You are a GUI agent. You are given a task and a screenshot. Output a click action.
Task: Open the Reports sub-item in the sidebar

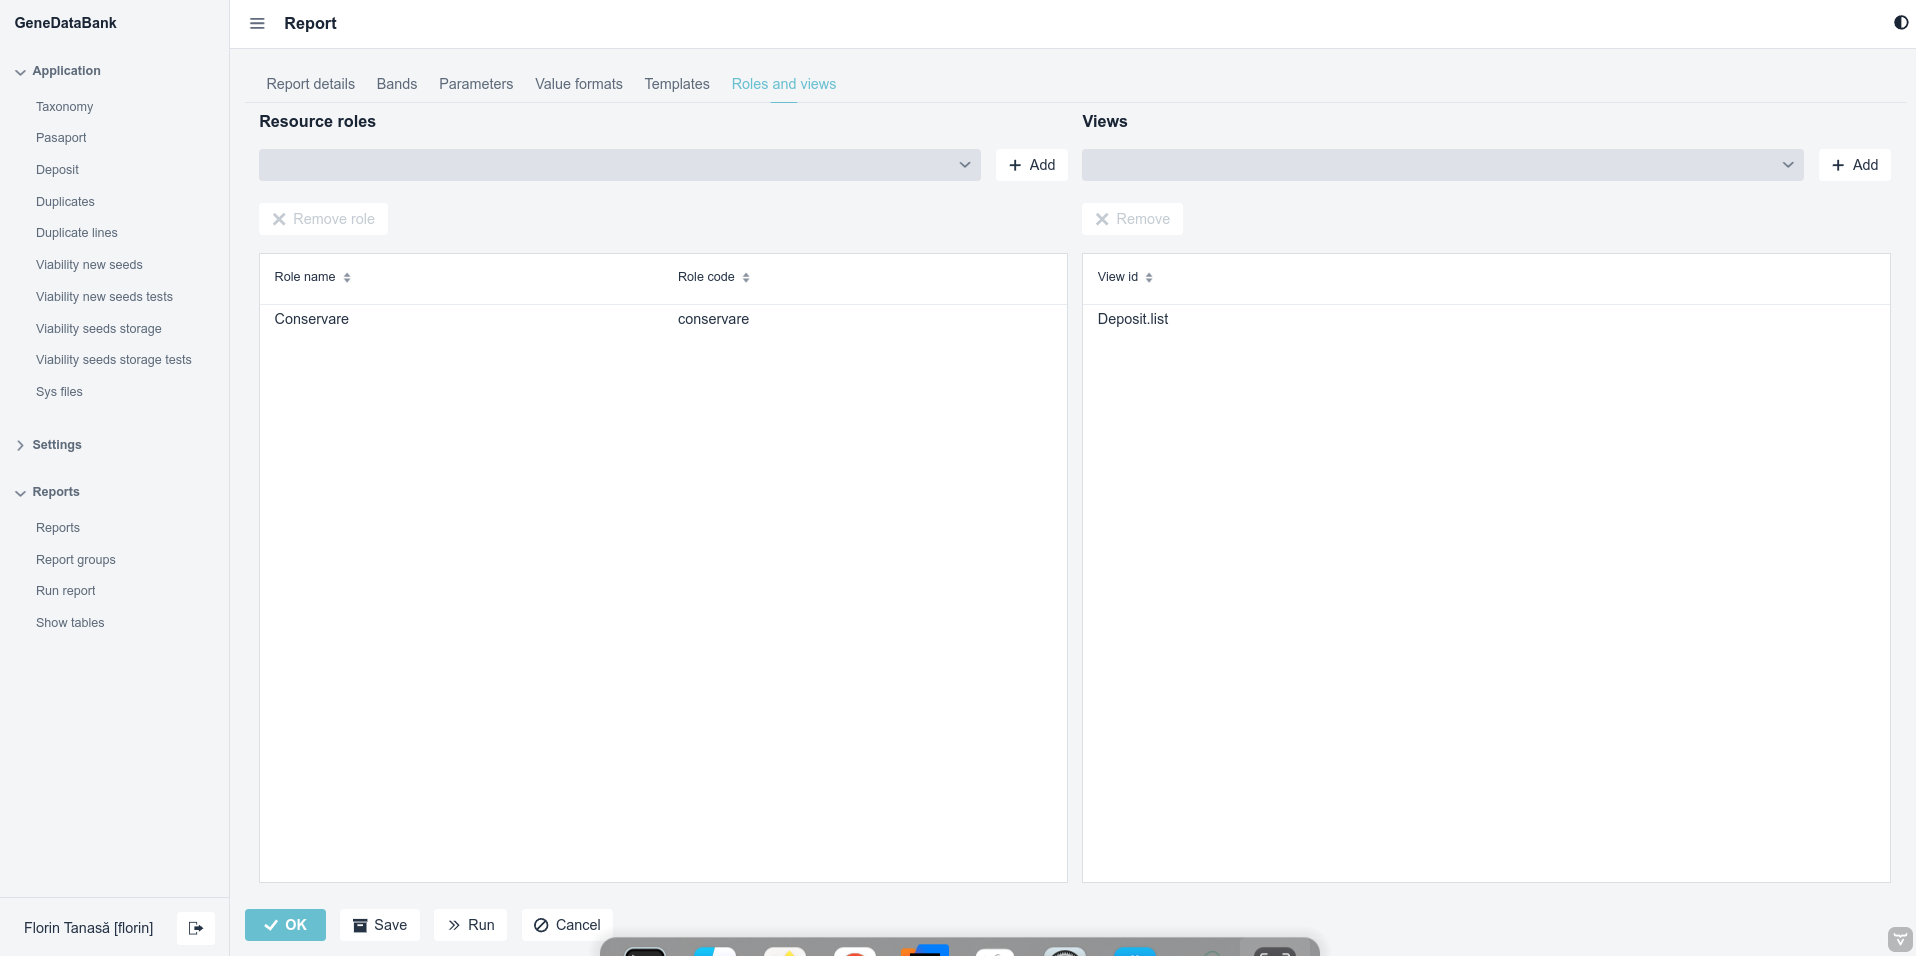tap(58, 528)
